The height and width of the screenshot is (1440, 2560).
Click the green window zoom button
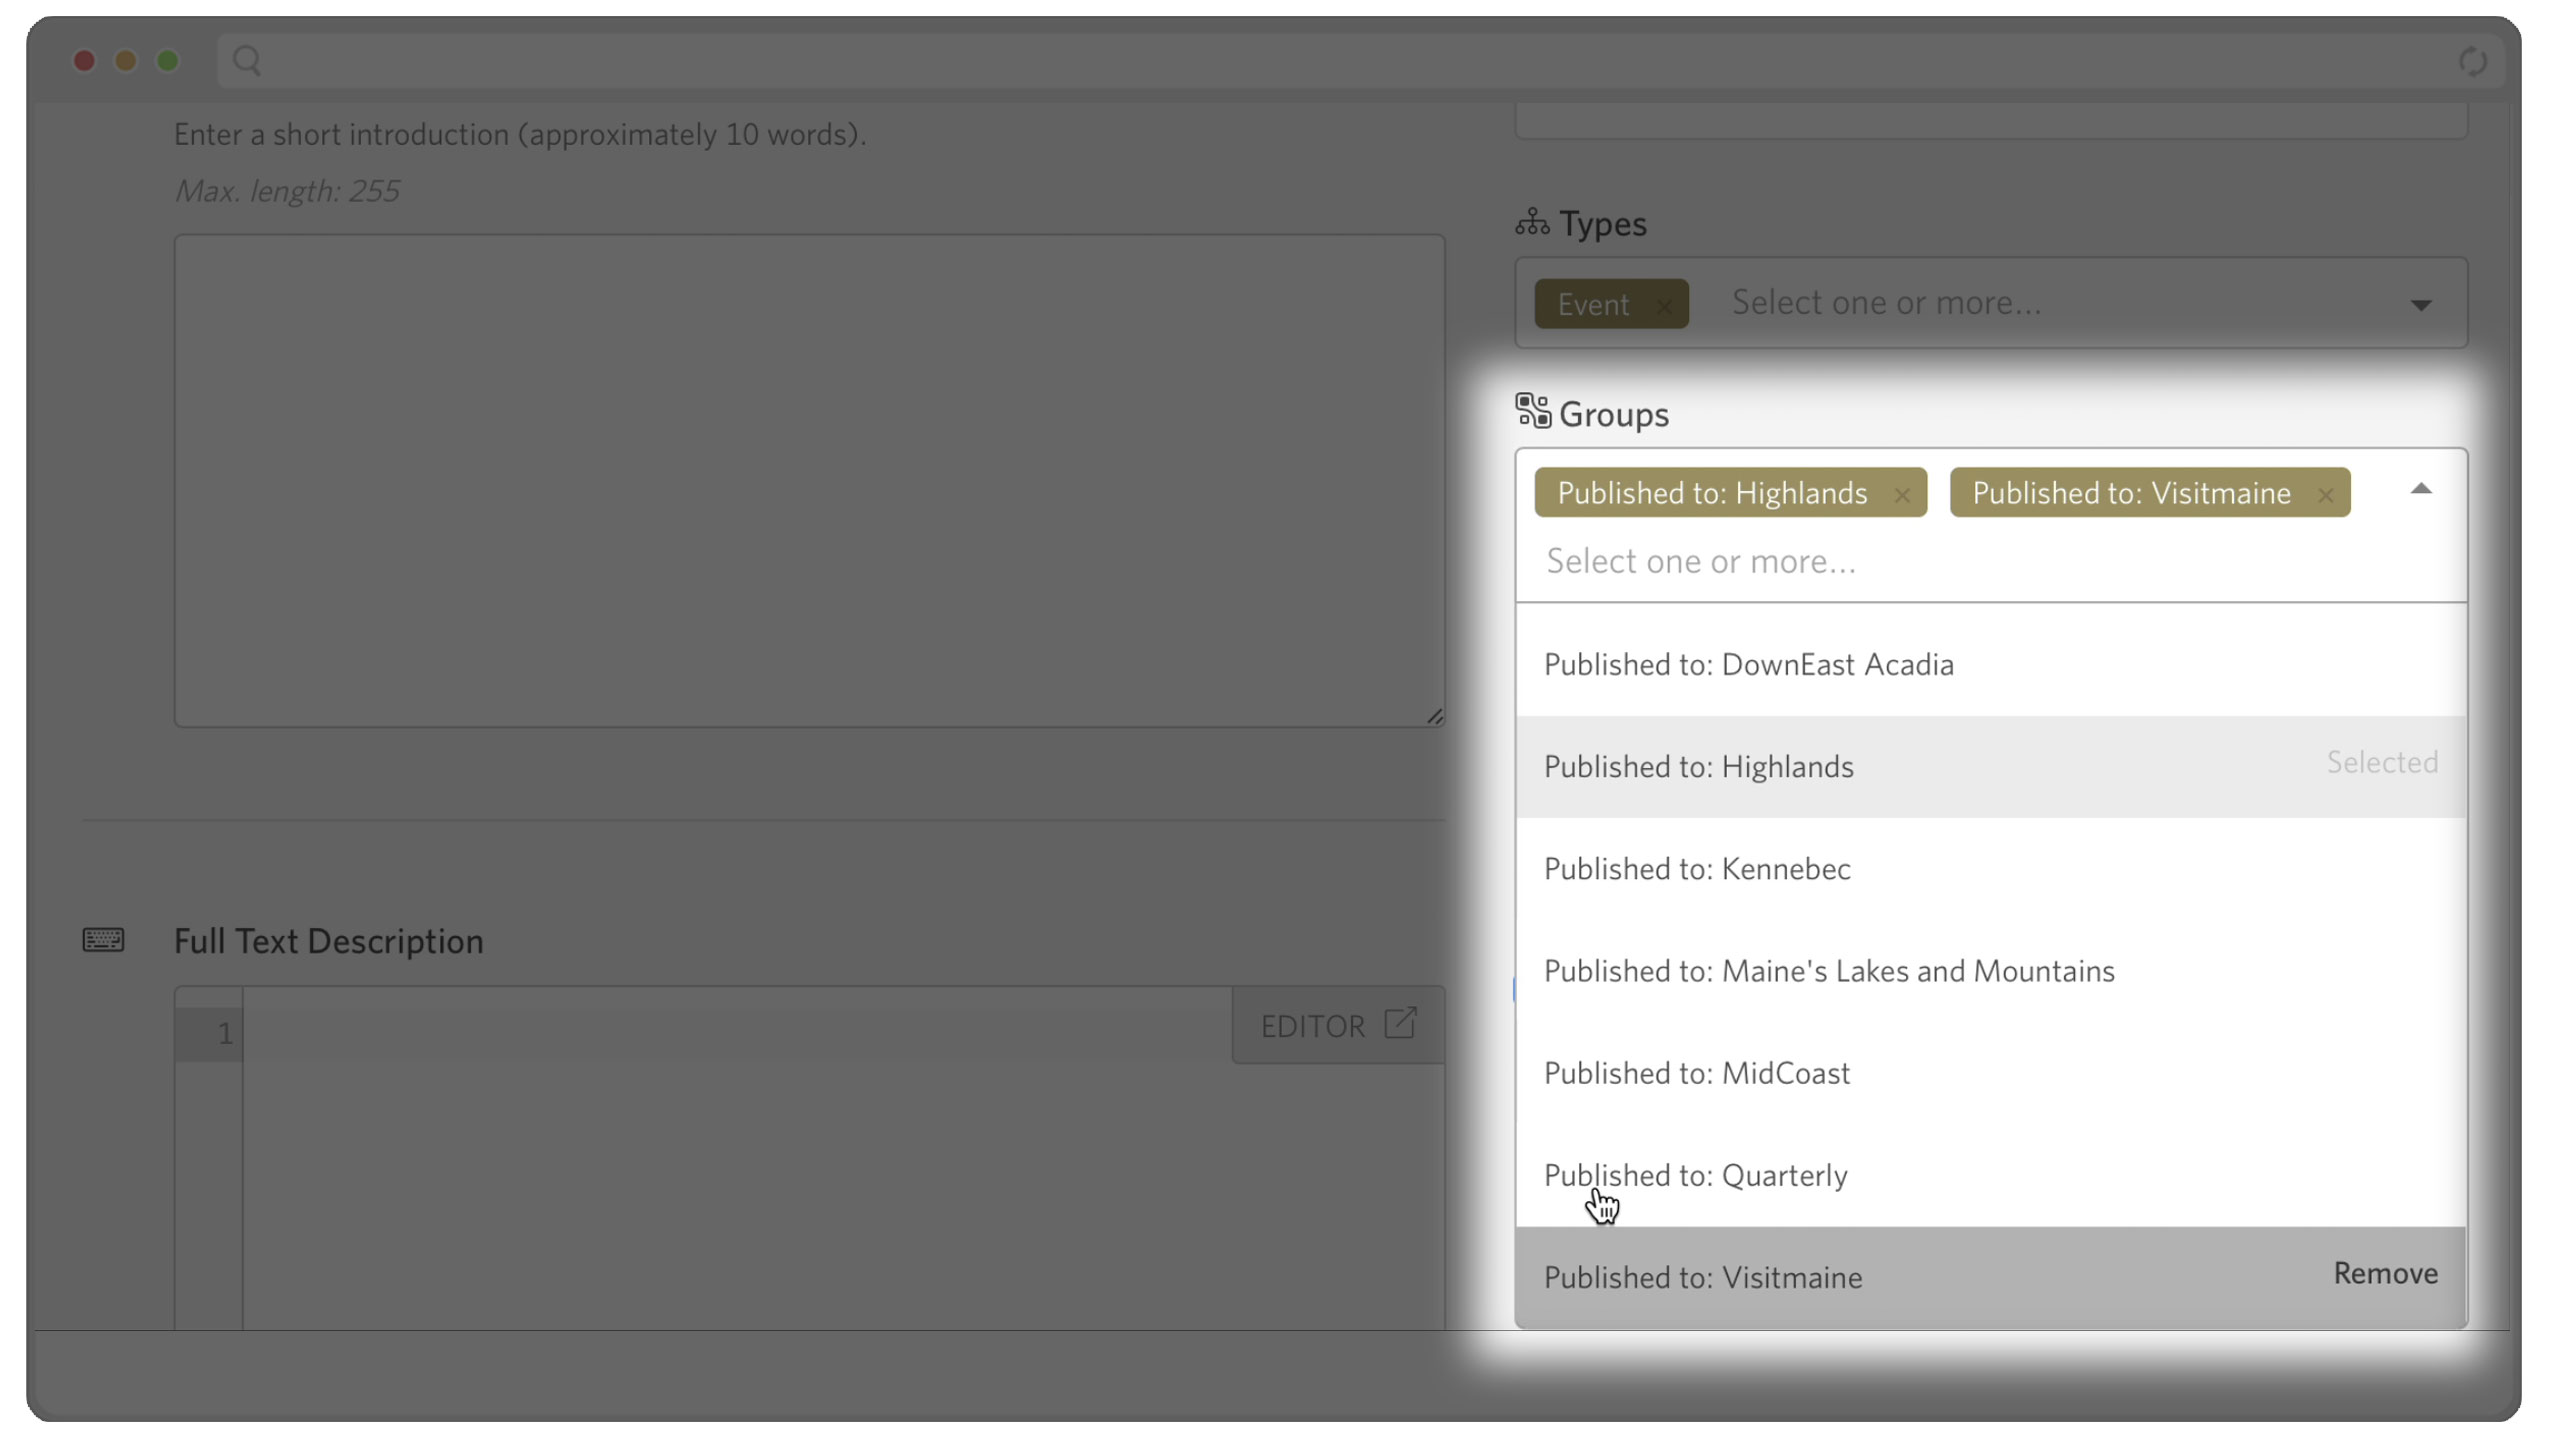pyautogui.click(x=168, y=61)
